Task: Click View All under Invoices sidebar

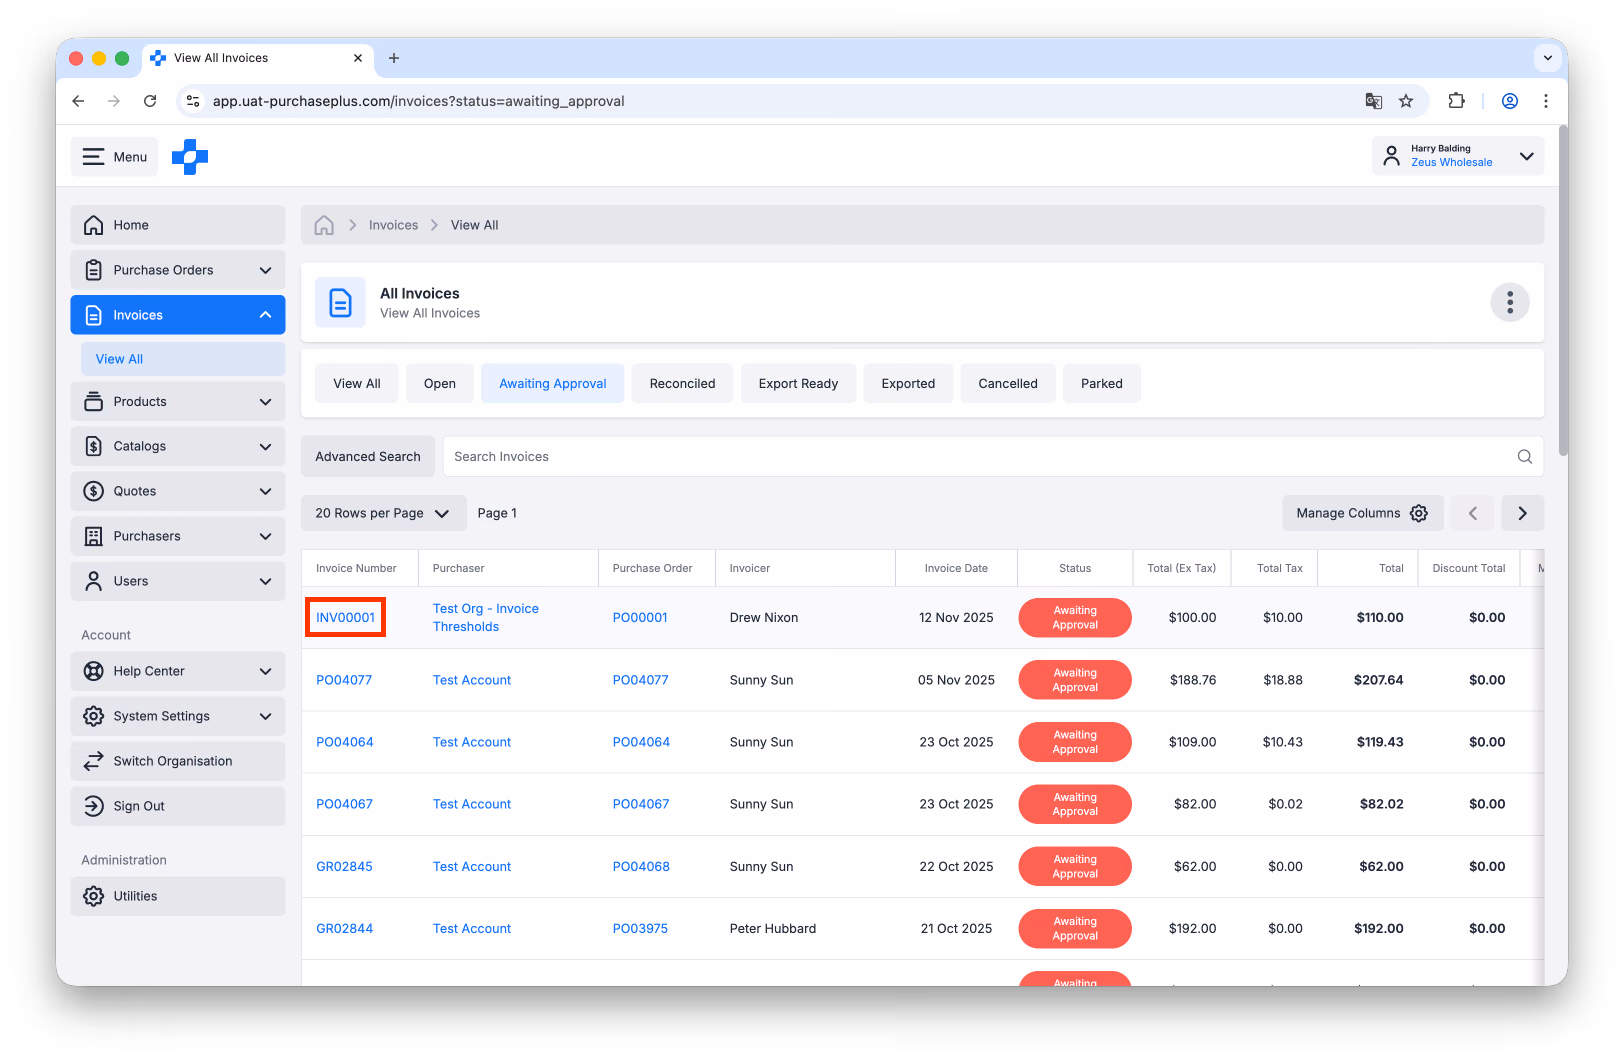Action: tap(183, 359)
